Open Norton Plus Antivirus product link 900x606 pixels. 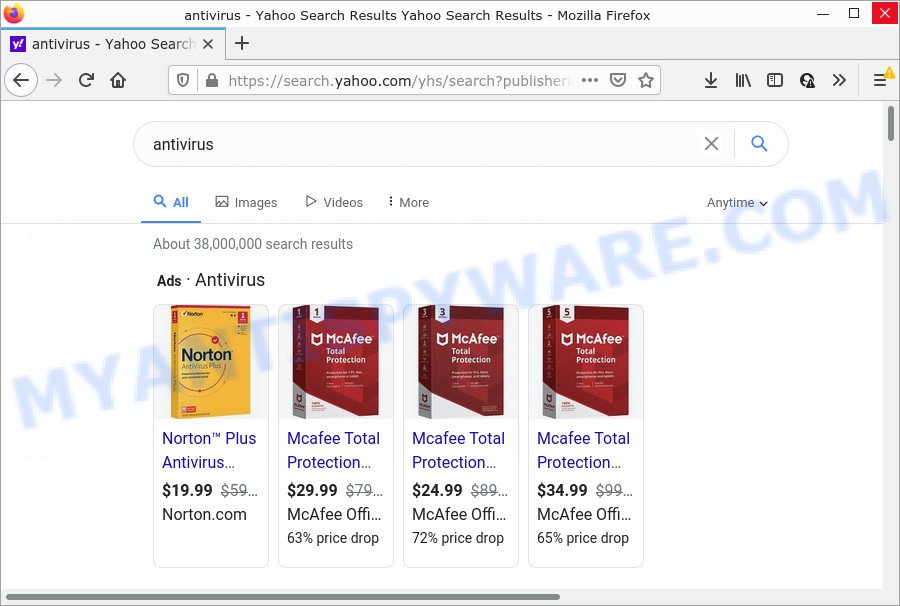coord(209,450)
